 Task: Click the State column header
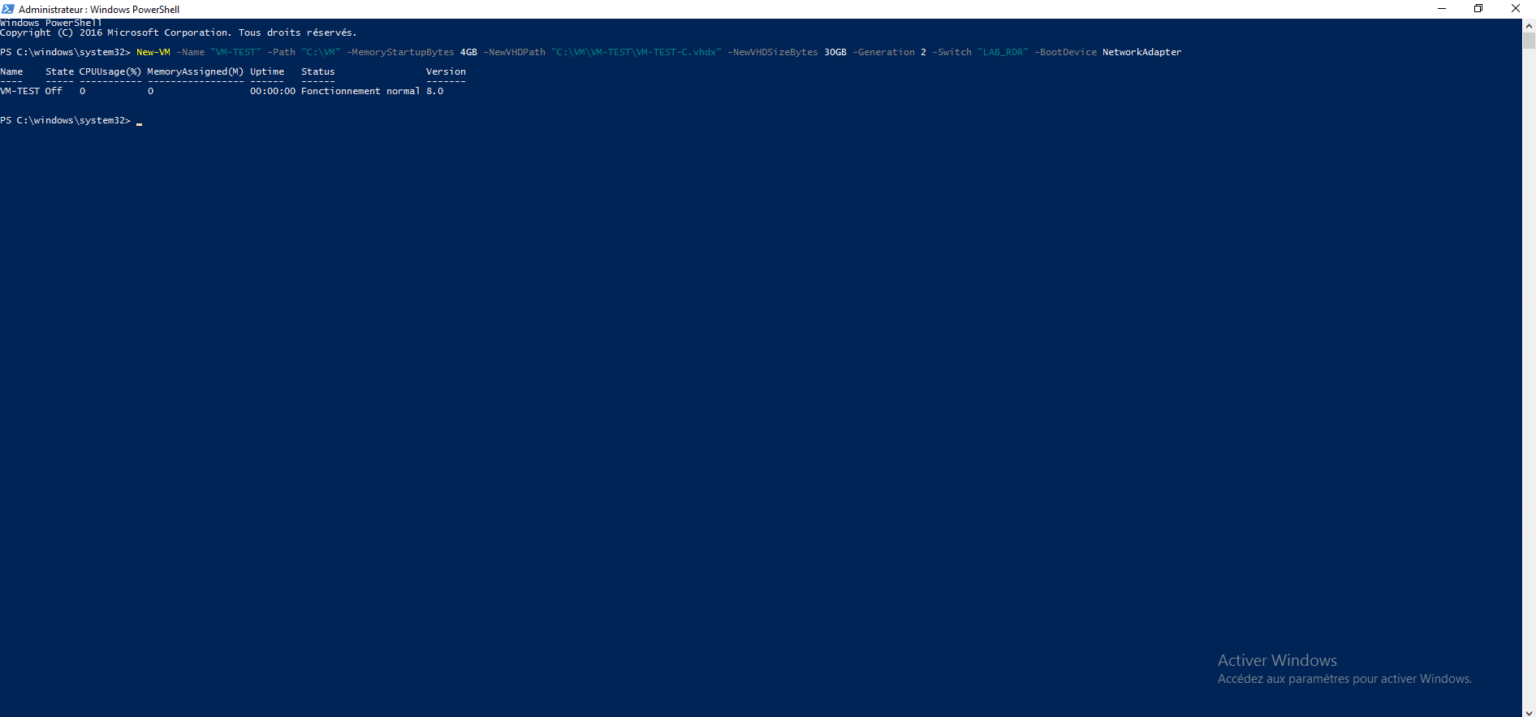pos(60,71)
